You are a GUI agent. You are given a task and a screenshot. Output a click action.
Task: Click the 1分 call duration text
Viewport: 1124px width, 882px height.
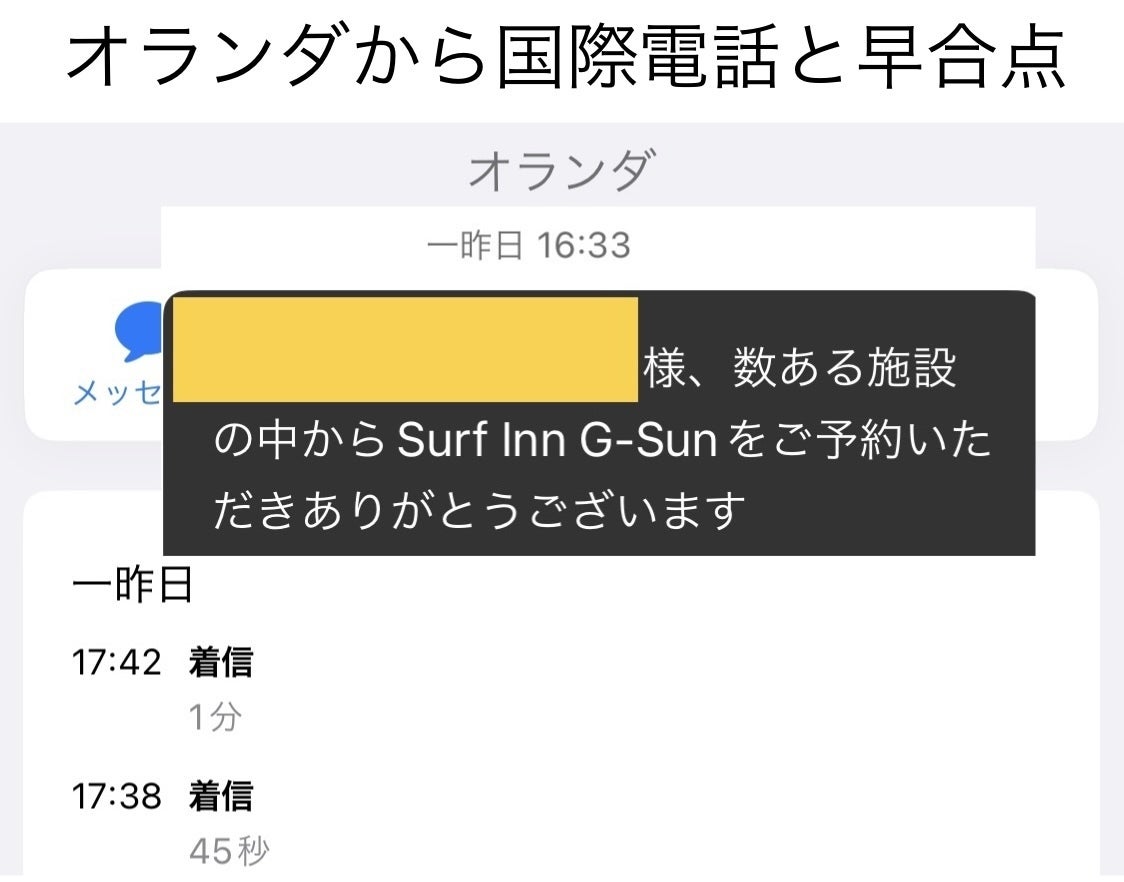pos(215,717)
